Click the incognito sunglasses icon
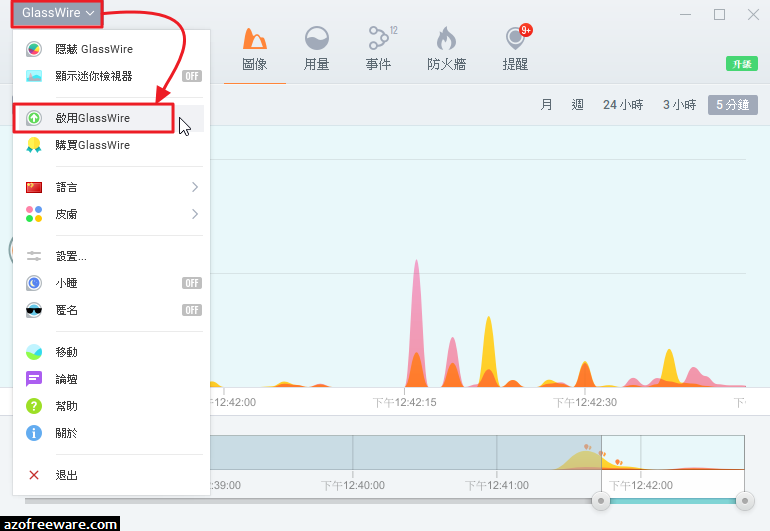This screenshot has width=770, height=531. coord(34,310)
